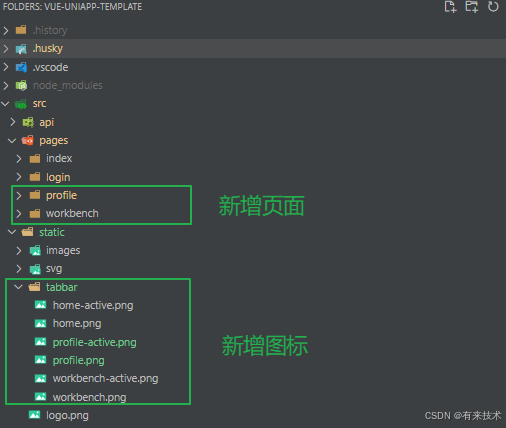506x428 pixels.
Task: Collapse the tabbar folder chevron
Action: click(x=19, y=287)
